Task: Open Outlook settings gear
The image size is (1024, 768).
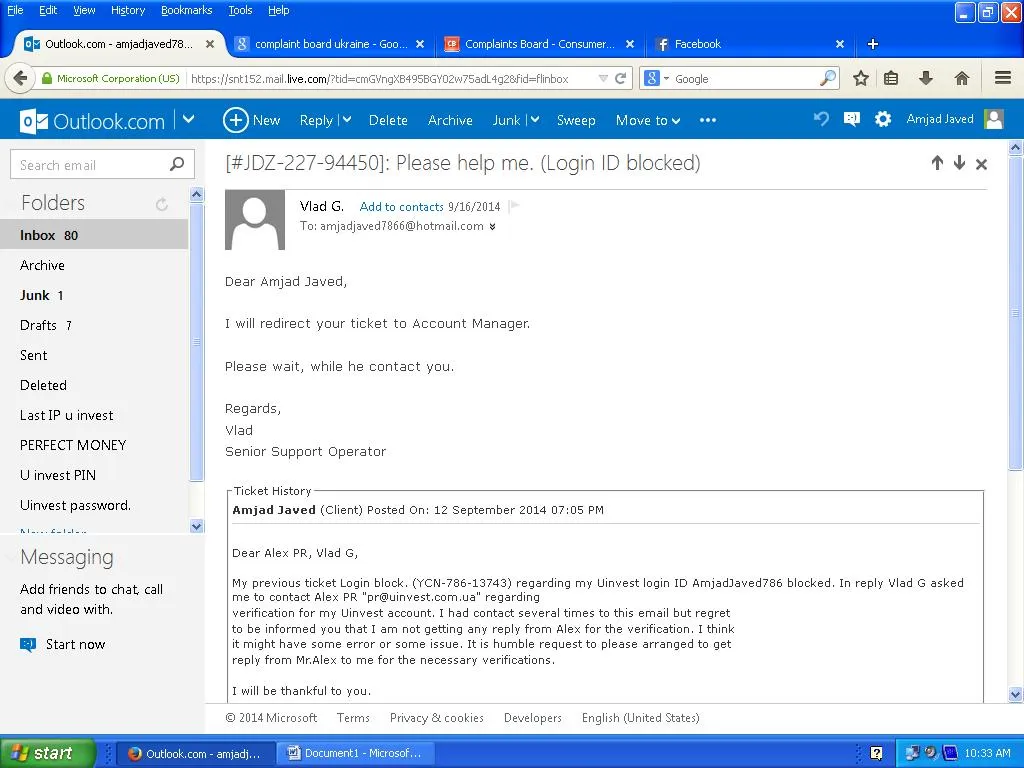Action: pos(882,119)
